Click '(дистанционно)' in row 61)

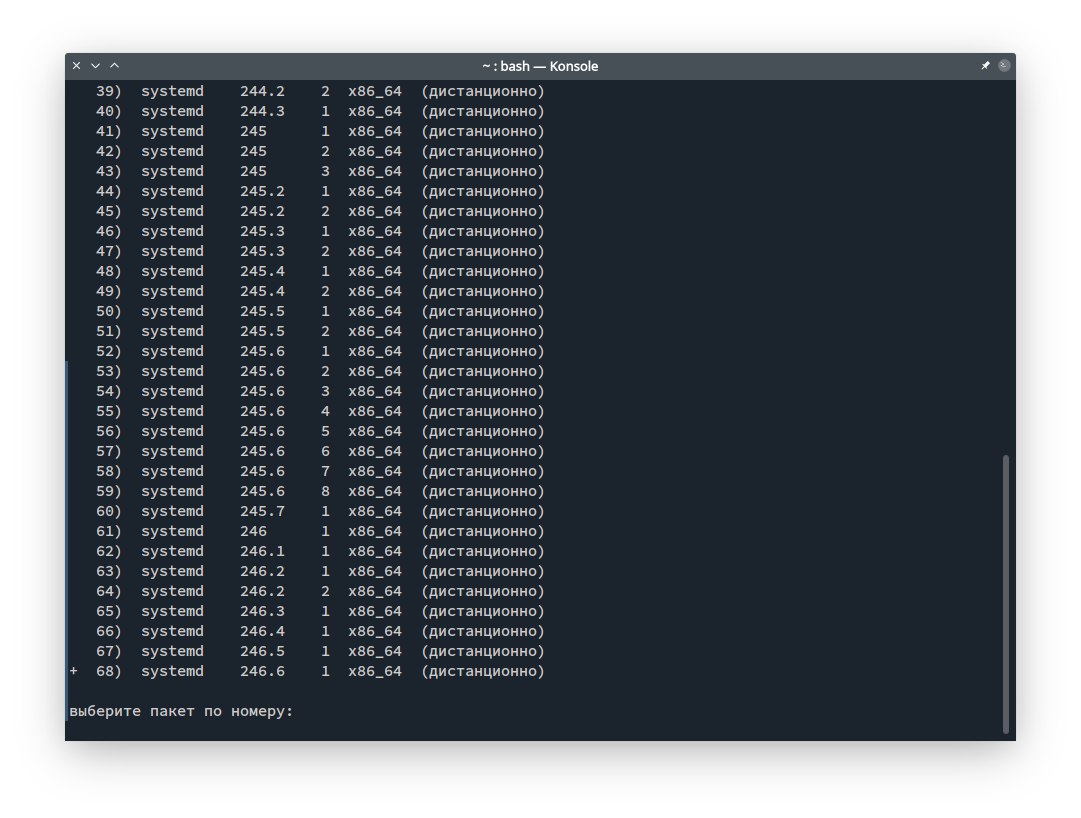(x=483, y=531)
